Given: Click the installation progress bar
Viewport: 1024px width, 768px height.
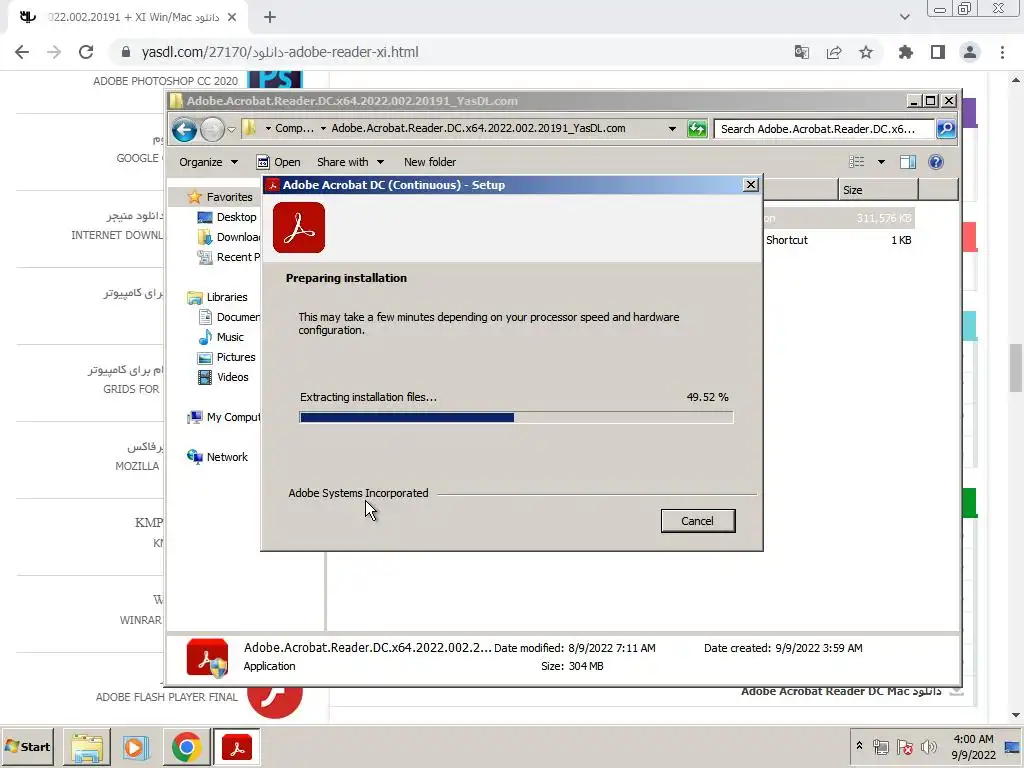Looking at the screenshot, I should [x=516, y=417].
